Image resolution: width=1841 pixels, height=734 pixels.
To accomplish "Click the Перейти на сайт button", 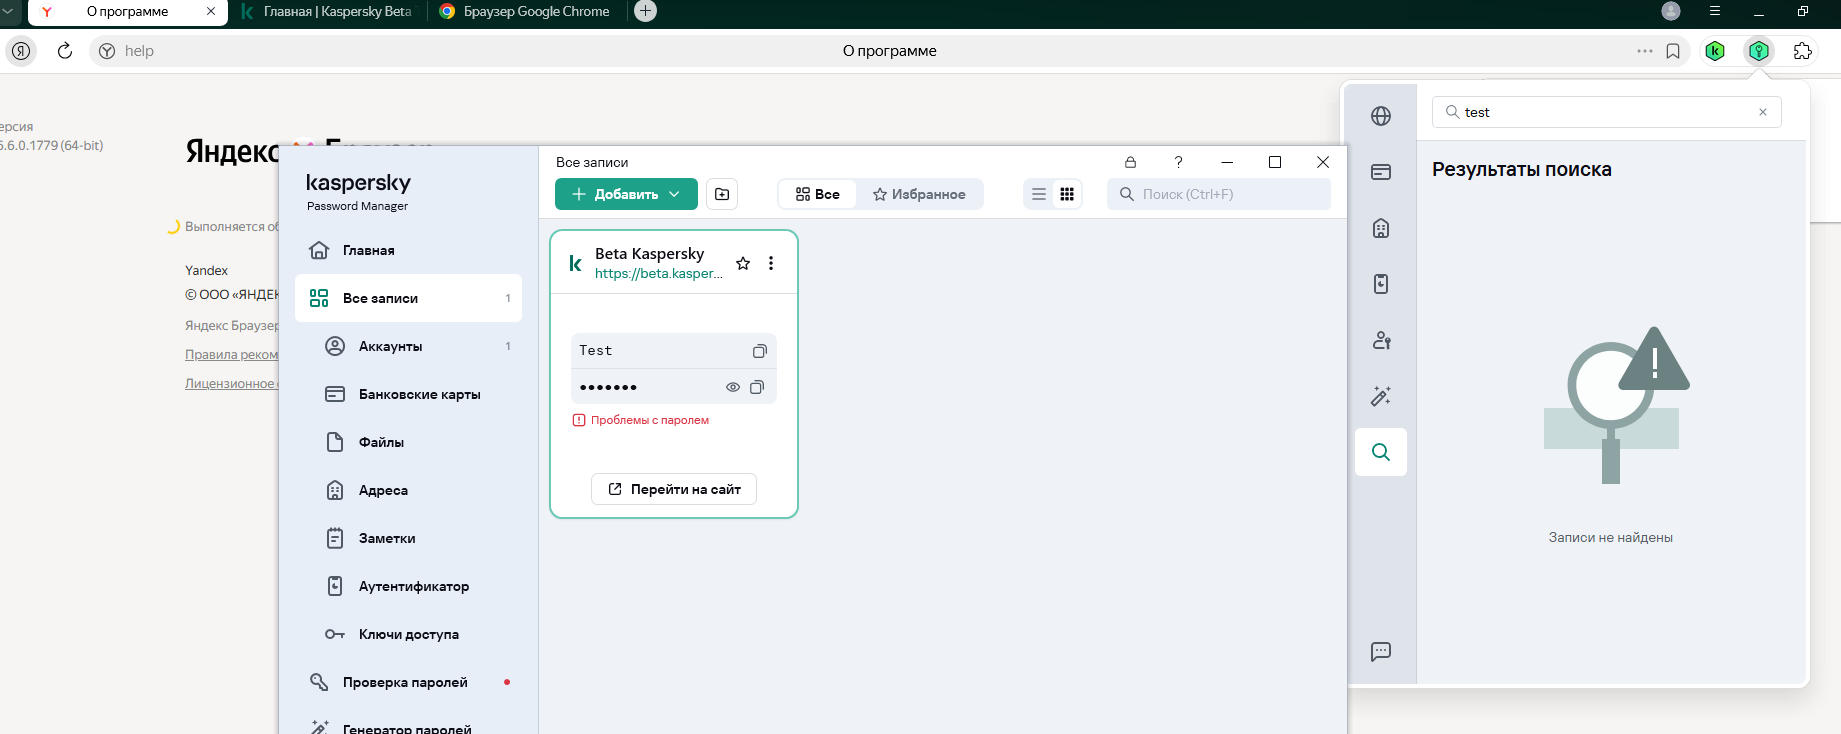I will coord(674,489).
